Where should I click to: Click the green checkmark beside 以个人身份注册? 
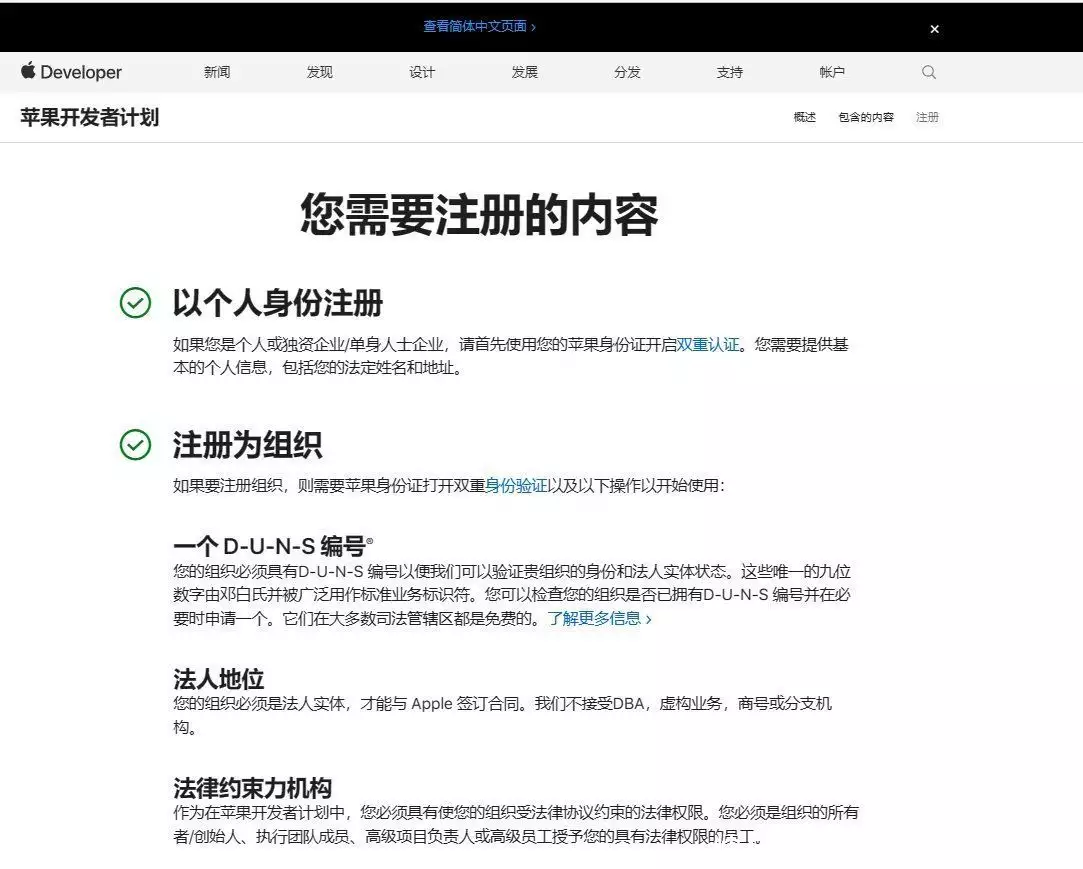pyautogui.click(x=135, y=303)
